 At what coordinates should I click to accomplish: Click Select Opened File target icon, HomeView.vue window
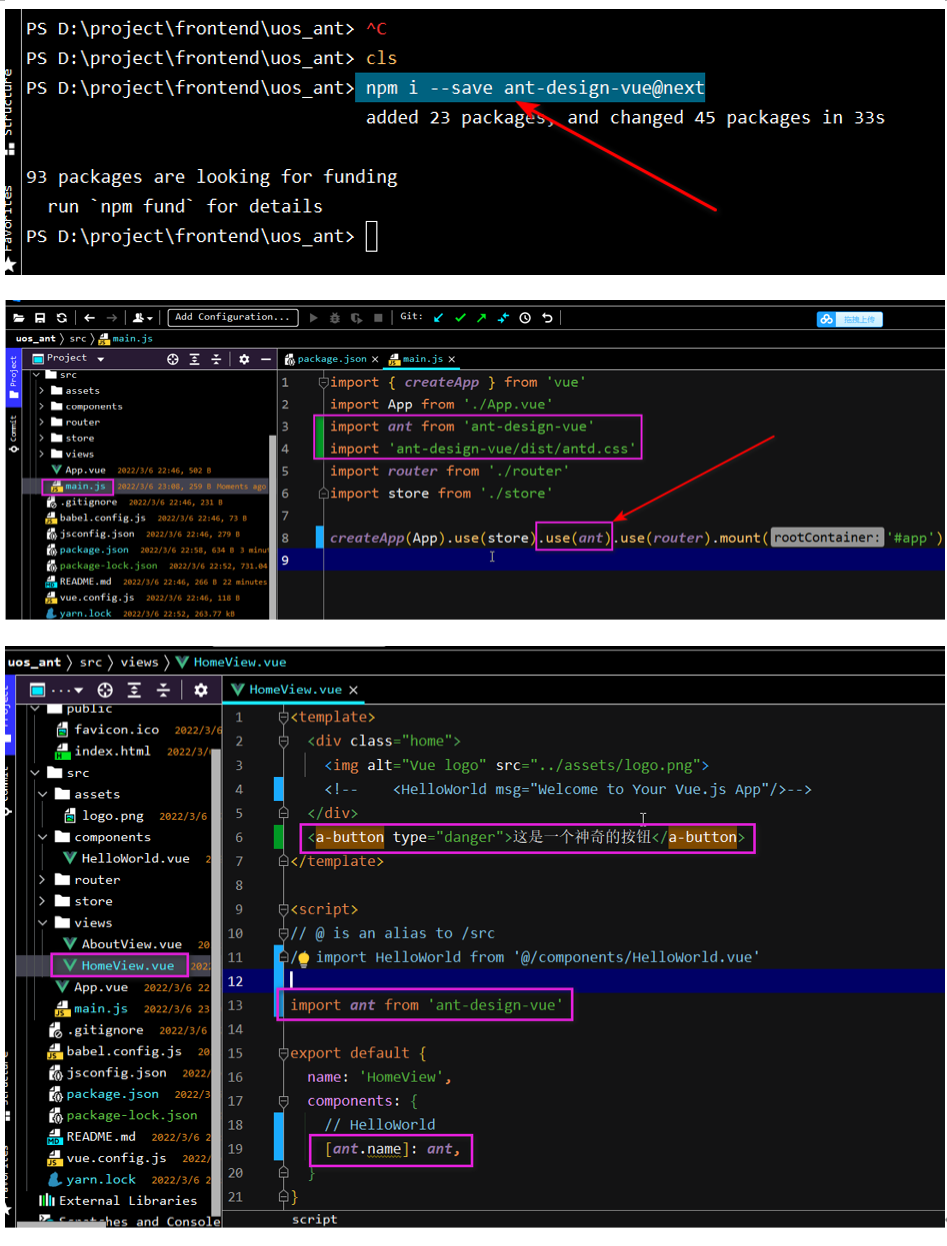coord(105,690)
